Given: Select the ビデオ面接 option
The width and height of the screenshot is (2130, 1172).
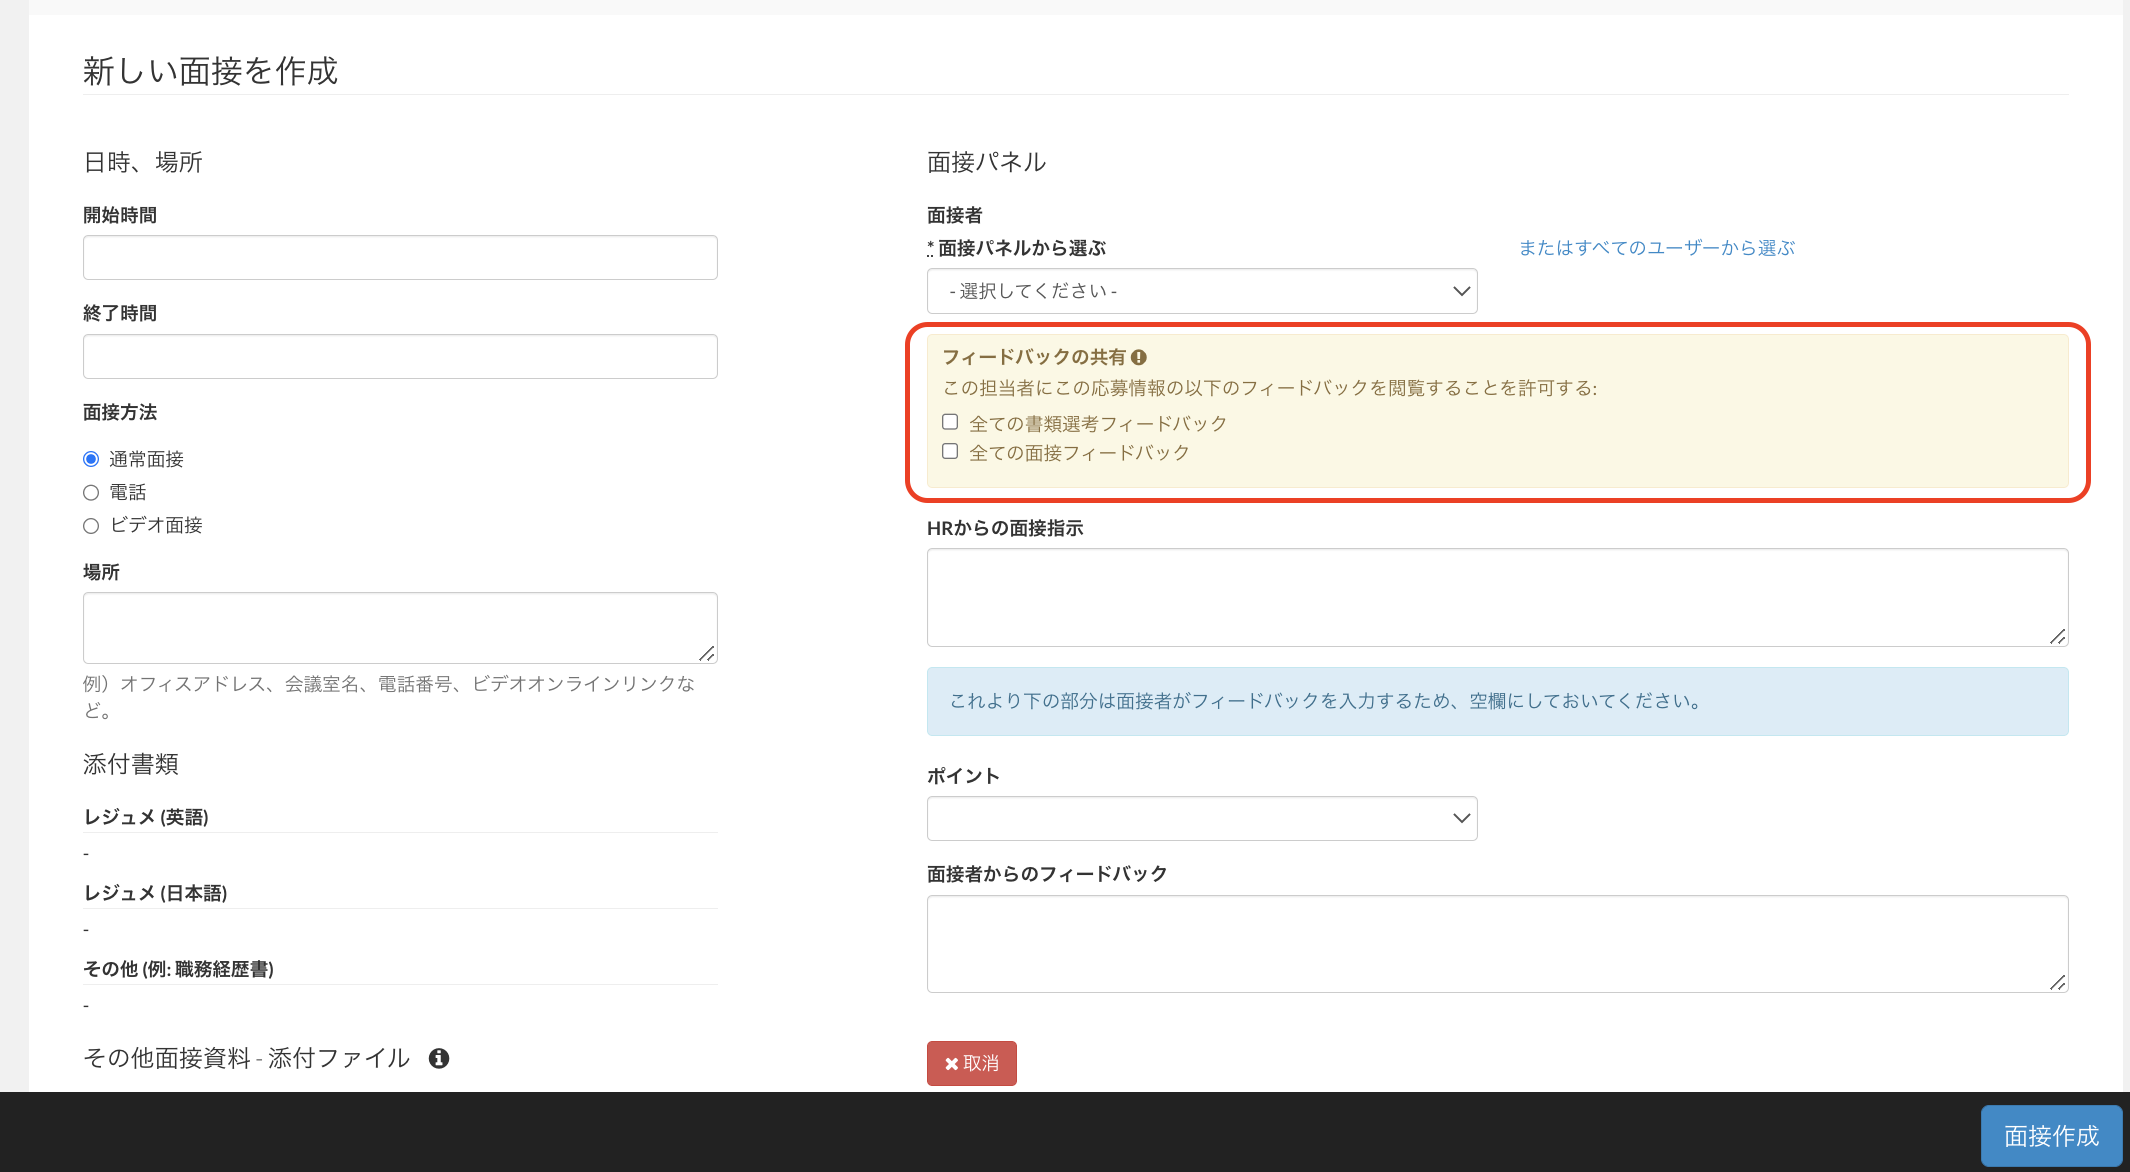Looking at the screenshot, I should pos(91,525).
